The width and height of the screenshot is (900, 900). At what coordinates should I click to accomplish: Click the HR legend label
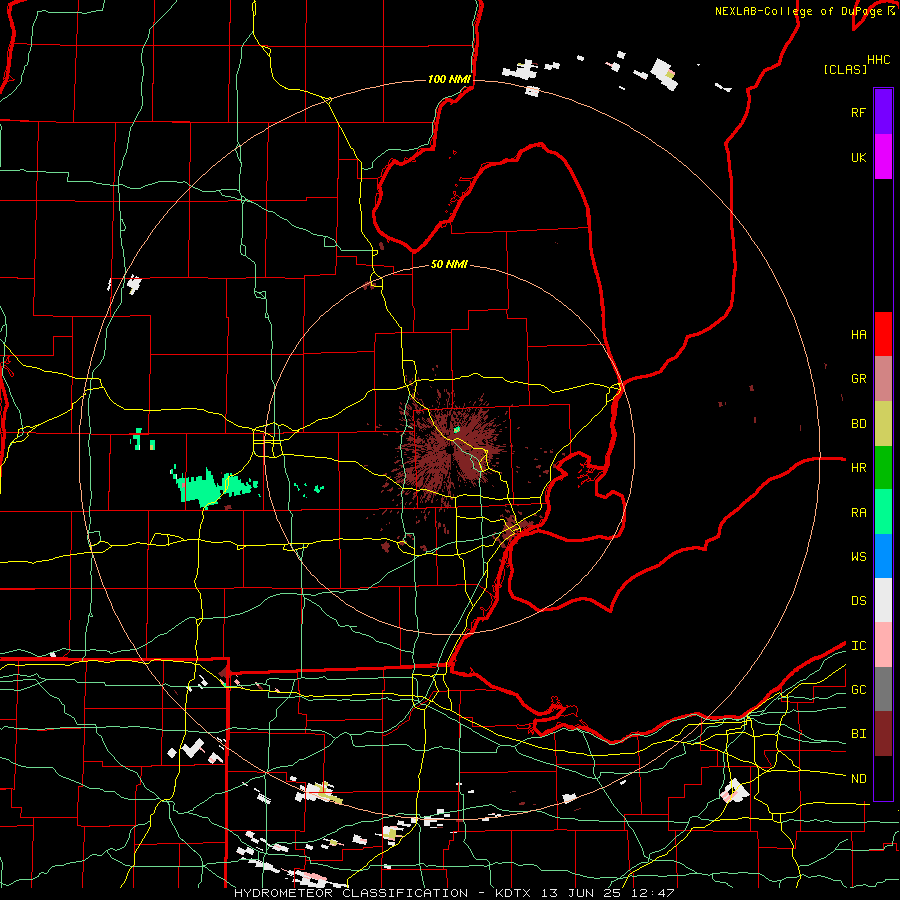[858, 468]
